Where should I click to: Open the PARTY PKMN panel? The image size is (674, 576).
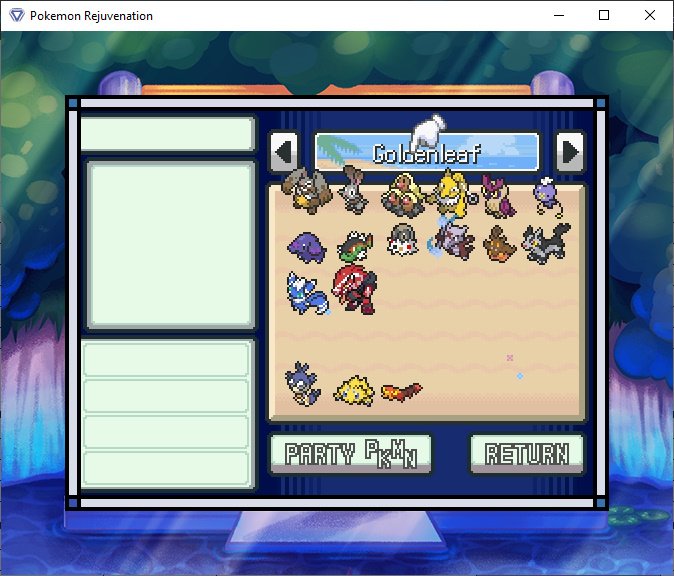pos(350,454)
